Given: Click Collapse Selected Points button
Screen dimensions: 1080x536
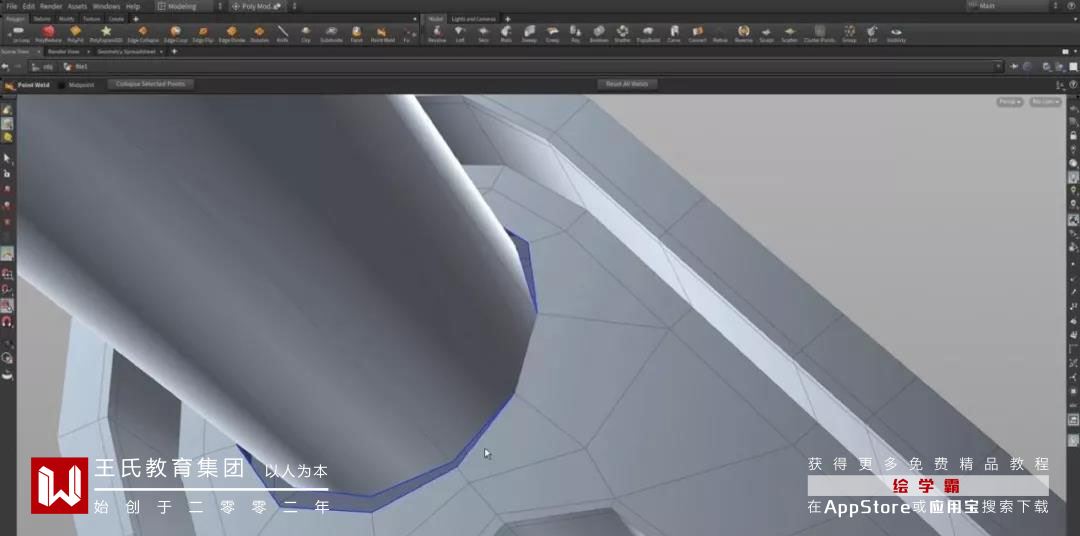Looking at the screenshot, I should point(150,84).
